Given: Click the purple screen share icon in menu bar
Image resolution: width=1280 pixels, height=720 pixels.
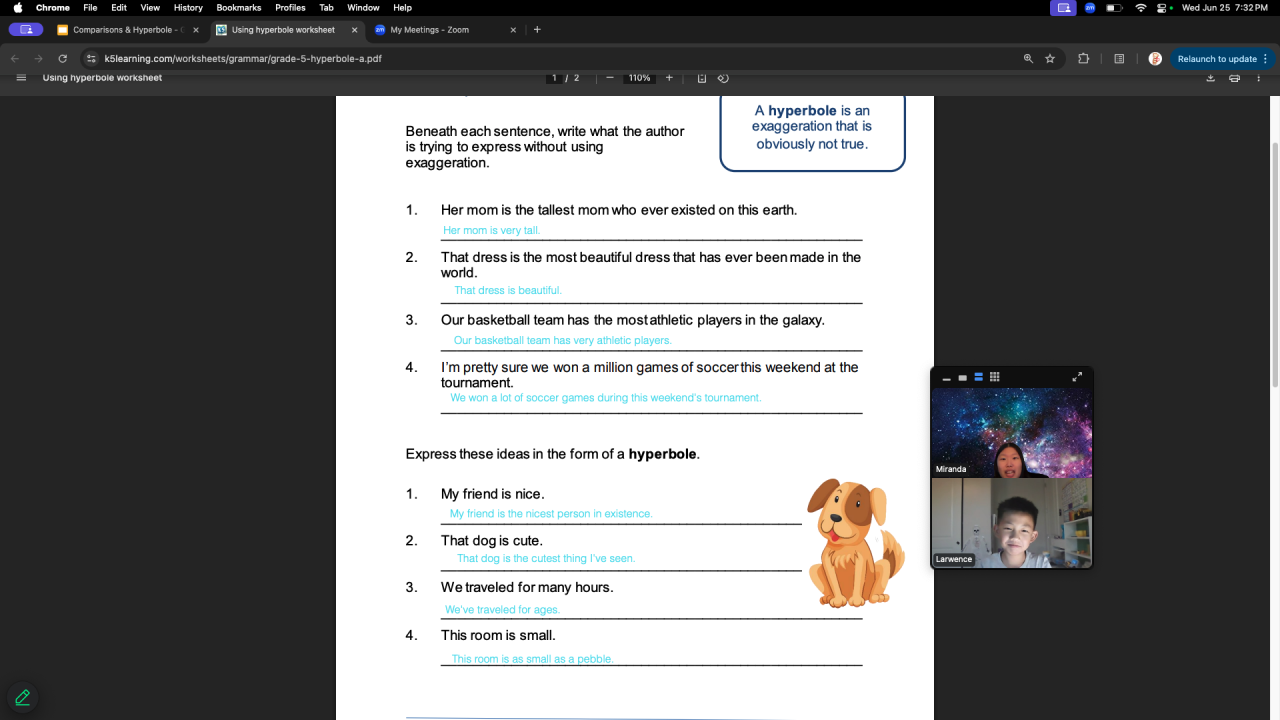Looking at the screenshot, I should pos(1063,8).
